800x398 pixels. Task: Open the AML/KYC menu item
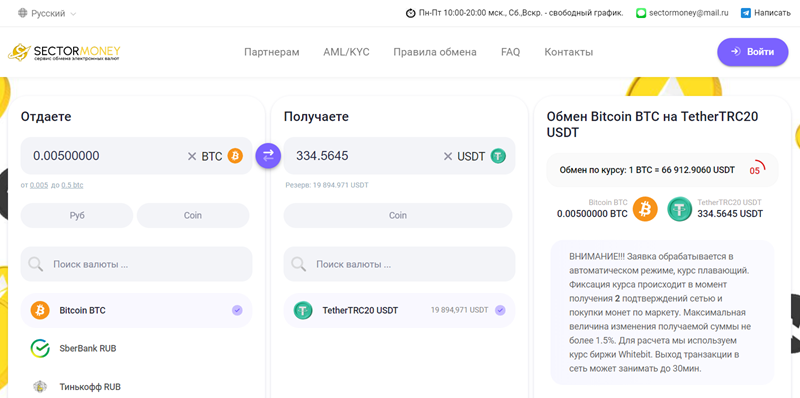pyautogui.click(x=346, y=52)
